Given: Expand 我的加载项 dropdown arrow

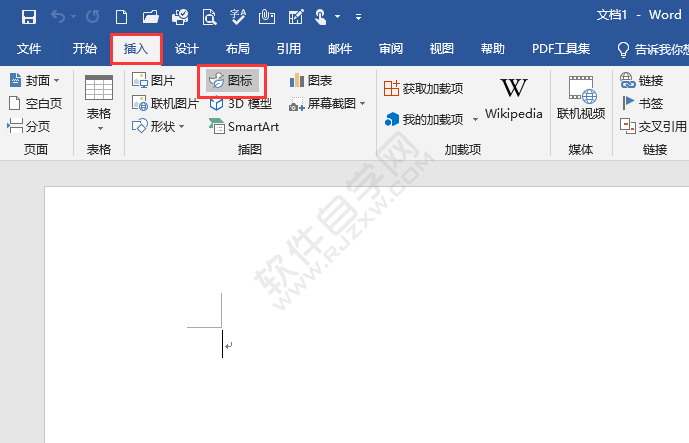Looking at the screenshot, I should click(475, 120).
